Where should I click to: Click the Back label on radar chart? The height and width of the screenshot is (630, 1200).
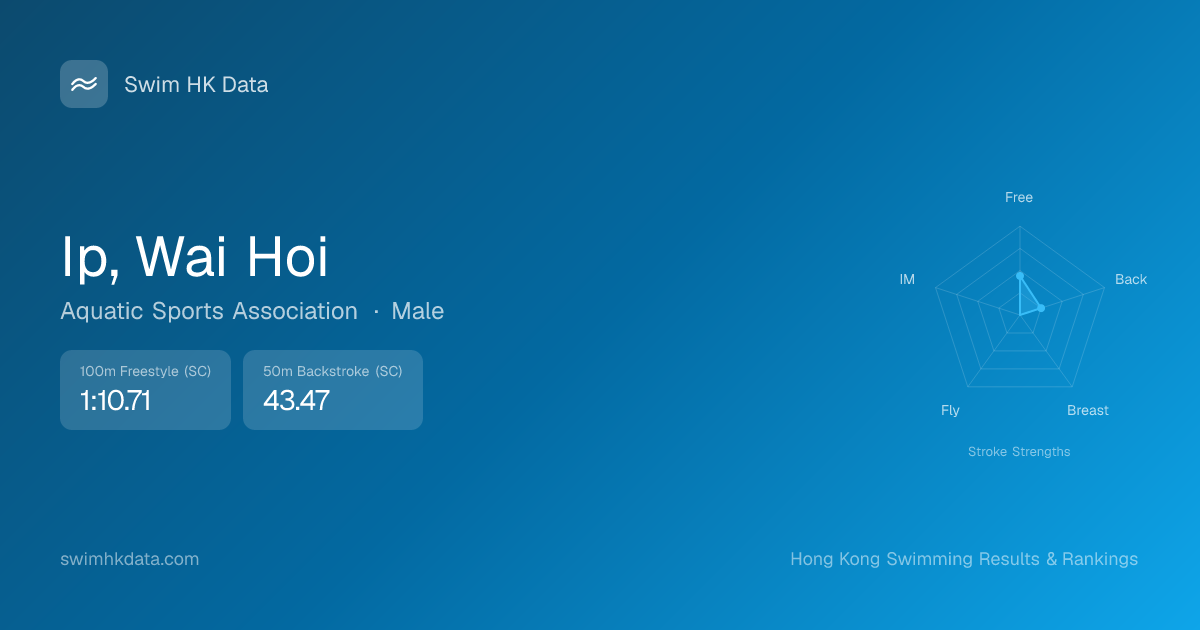click(1130, 279)
